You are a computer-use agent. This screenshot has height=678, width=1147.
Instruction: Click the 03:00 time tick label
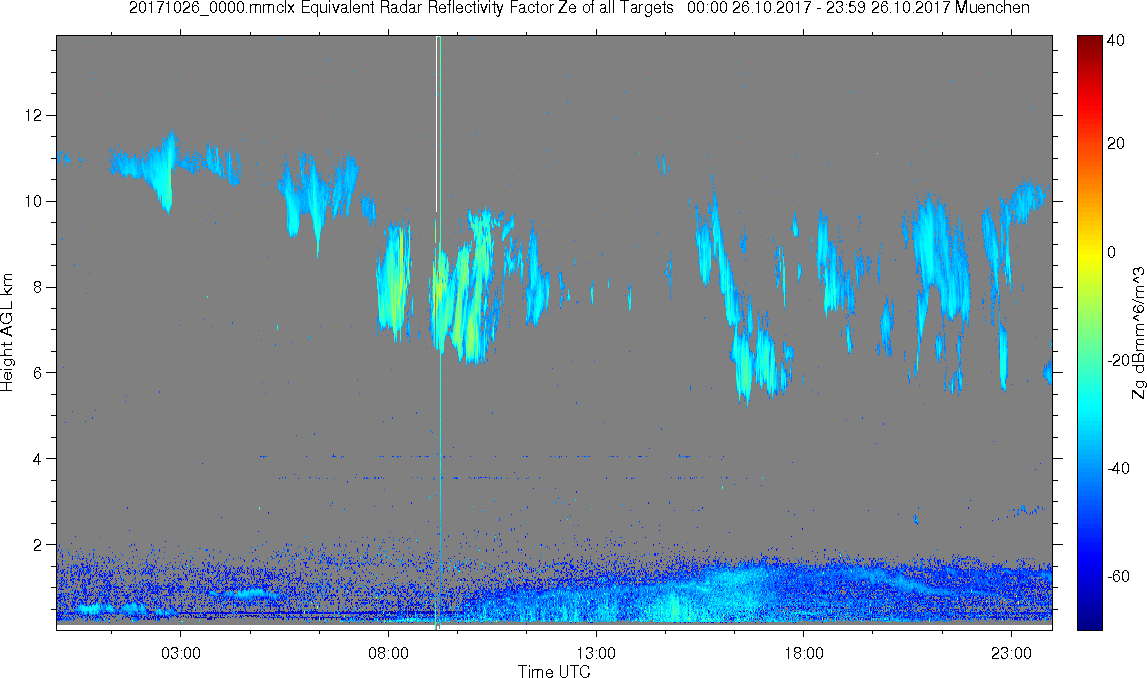pyautogui.click(x=181, y=652)
